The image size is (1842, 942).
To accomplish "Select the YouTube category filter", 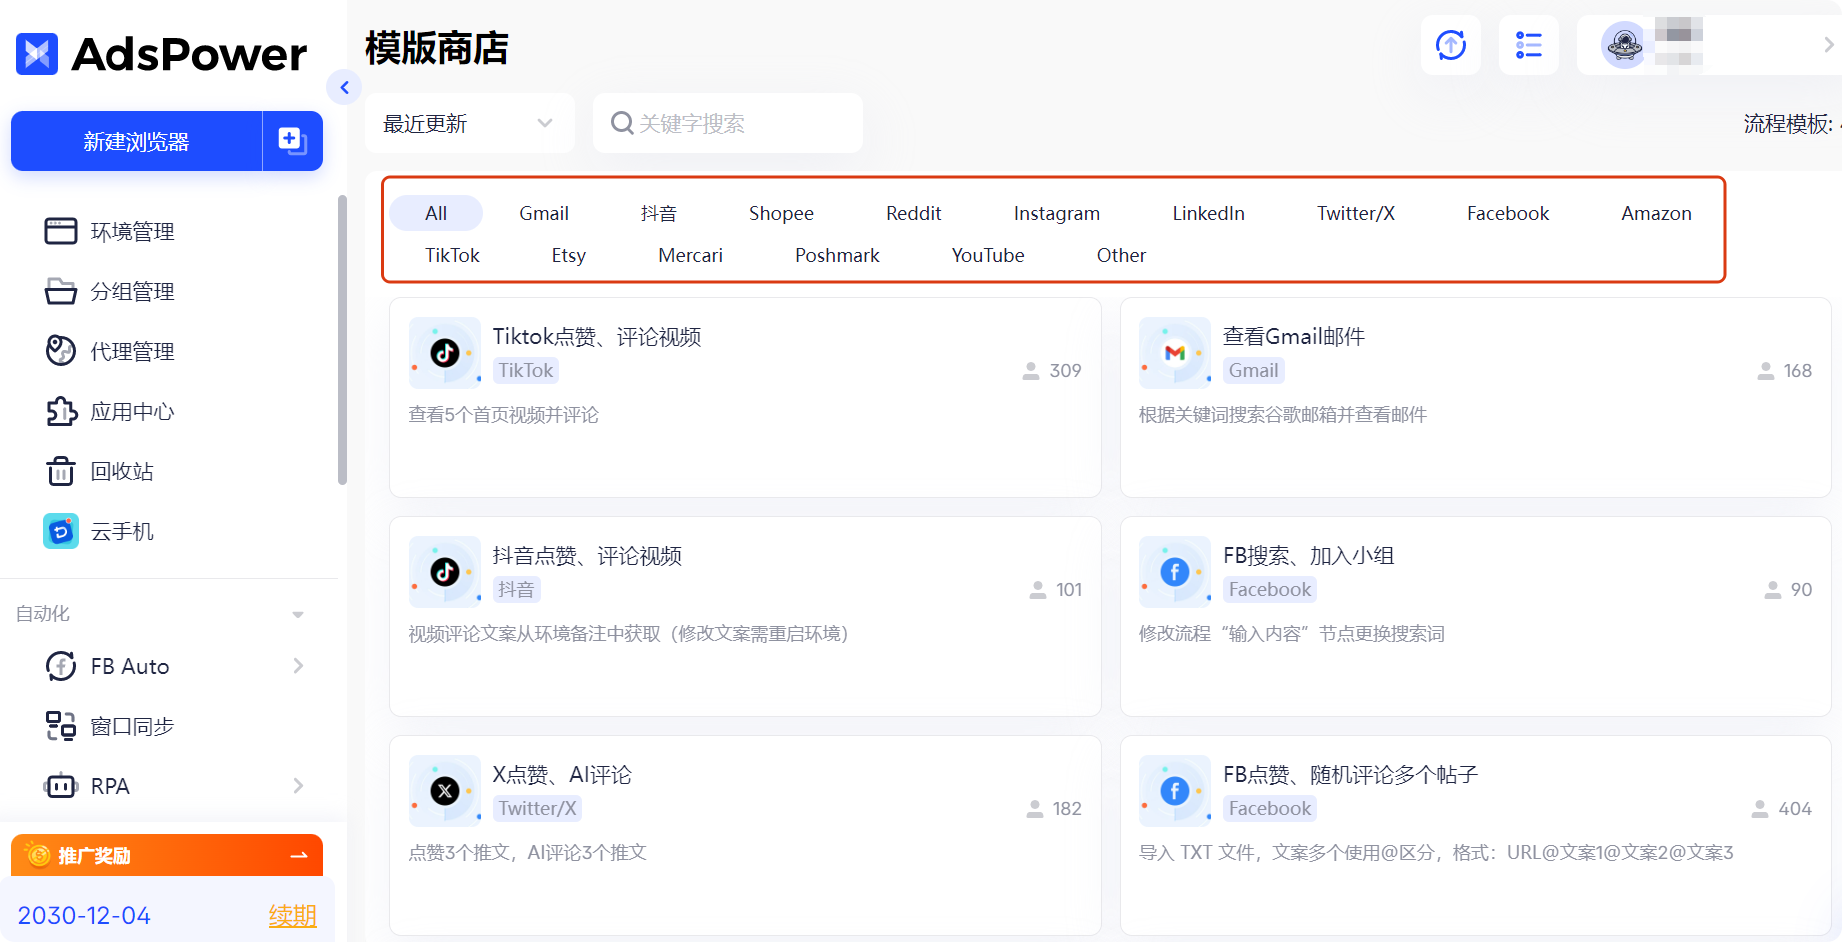I will click(x=987, y=255).
